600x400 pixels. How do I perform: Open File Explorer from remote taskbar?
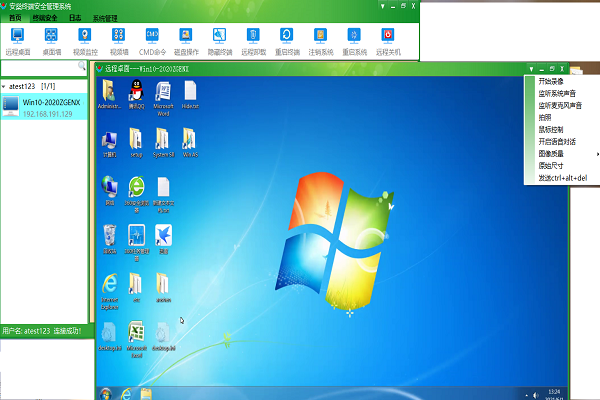coord(146,394)
